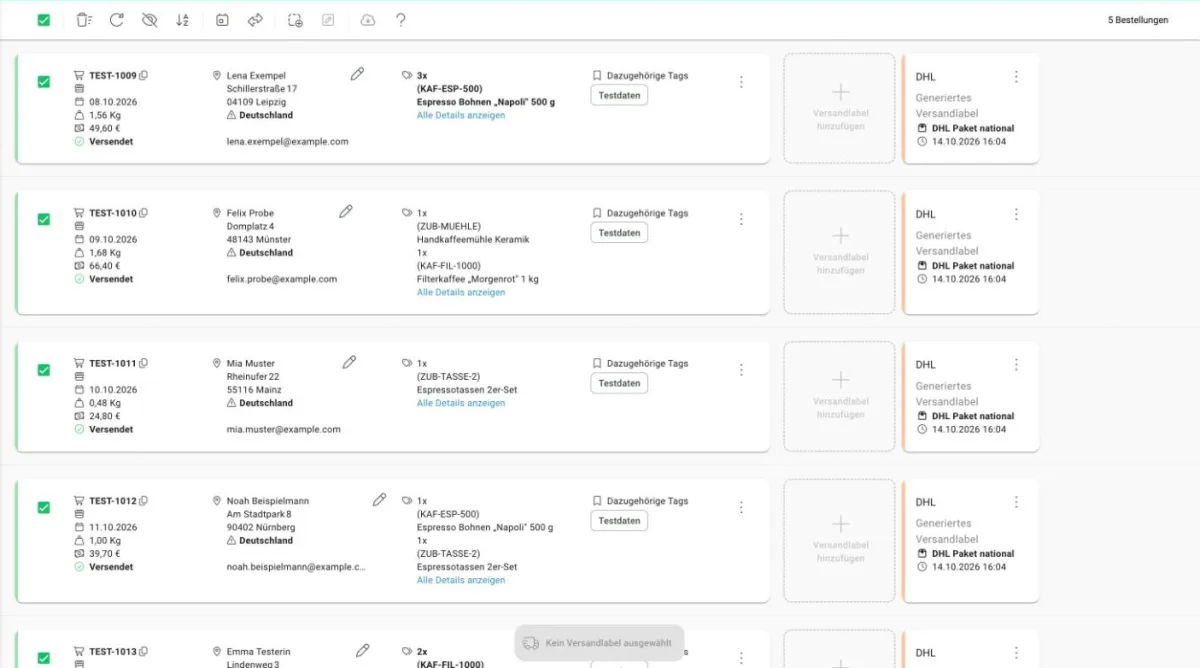Show all details for Lena Exempel's order
This screenshot has width=1200, height=668.
pyautogui.click(x=461, y=115)
